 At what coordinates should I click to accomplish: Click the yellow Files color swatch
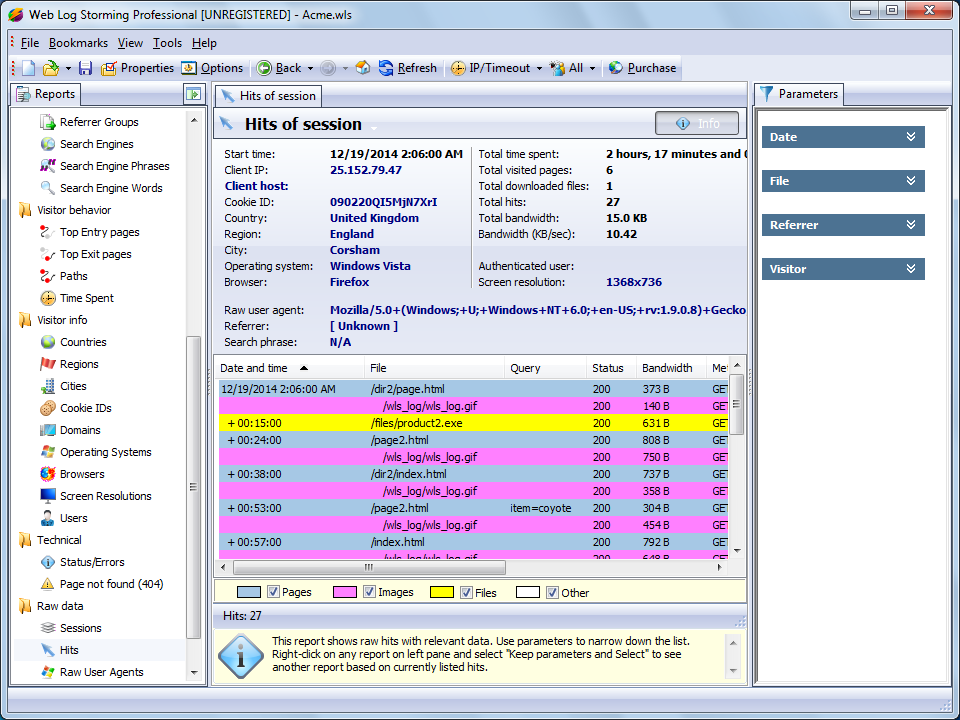click(442, 591)
